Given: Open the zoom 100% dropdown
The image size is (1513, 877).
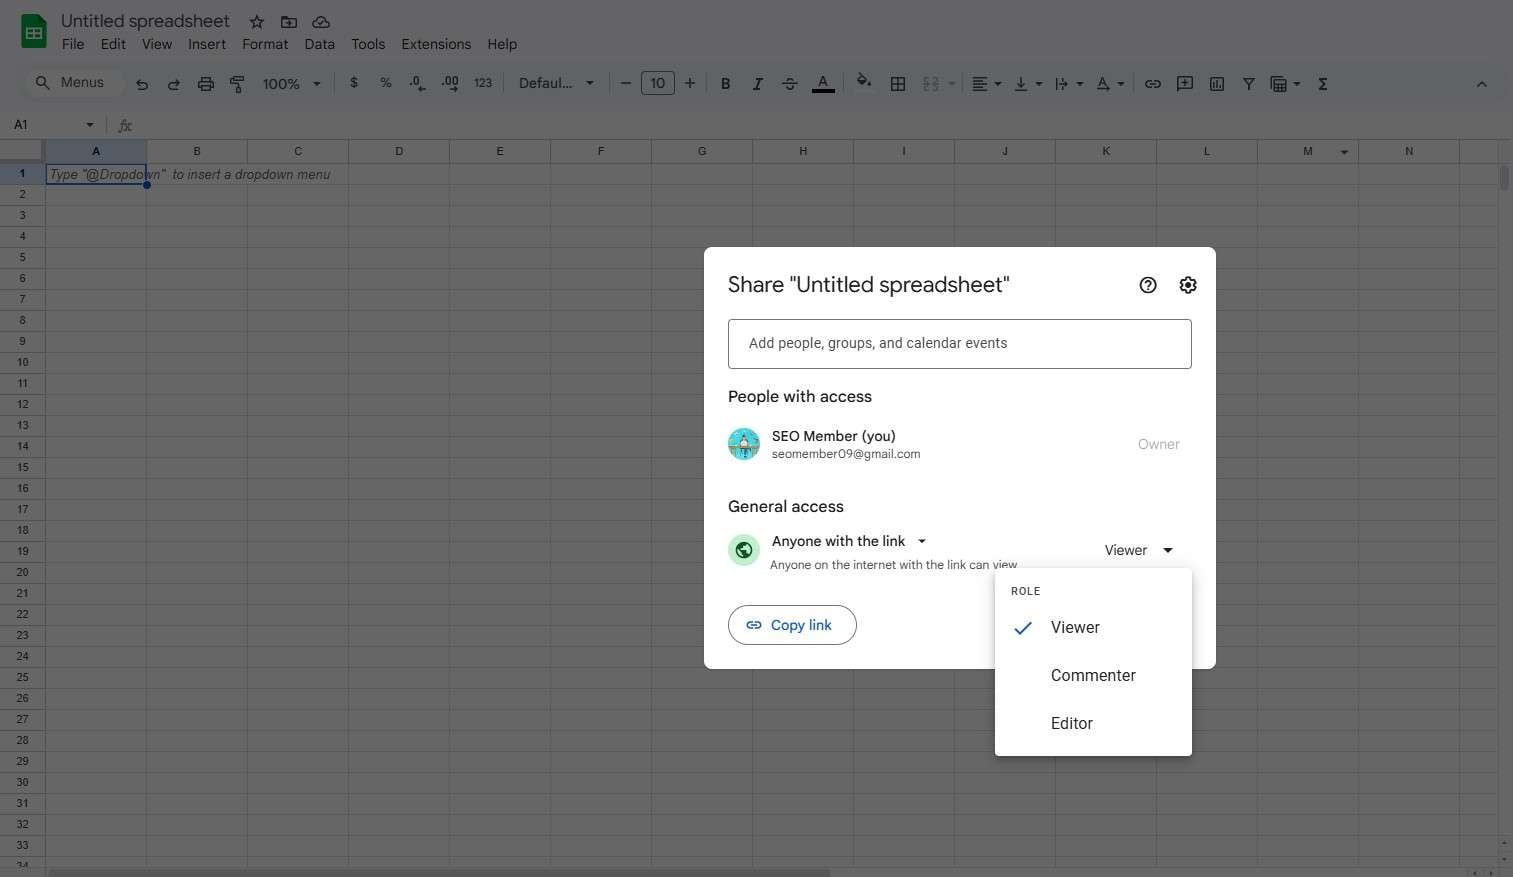Looking at the screenshot, I should point(292,84).
